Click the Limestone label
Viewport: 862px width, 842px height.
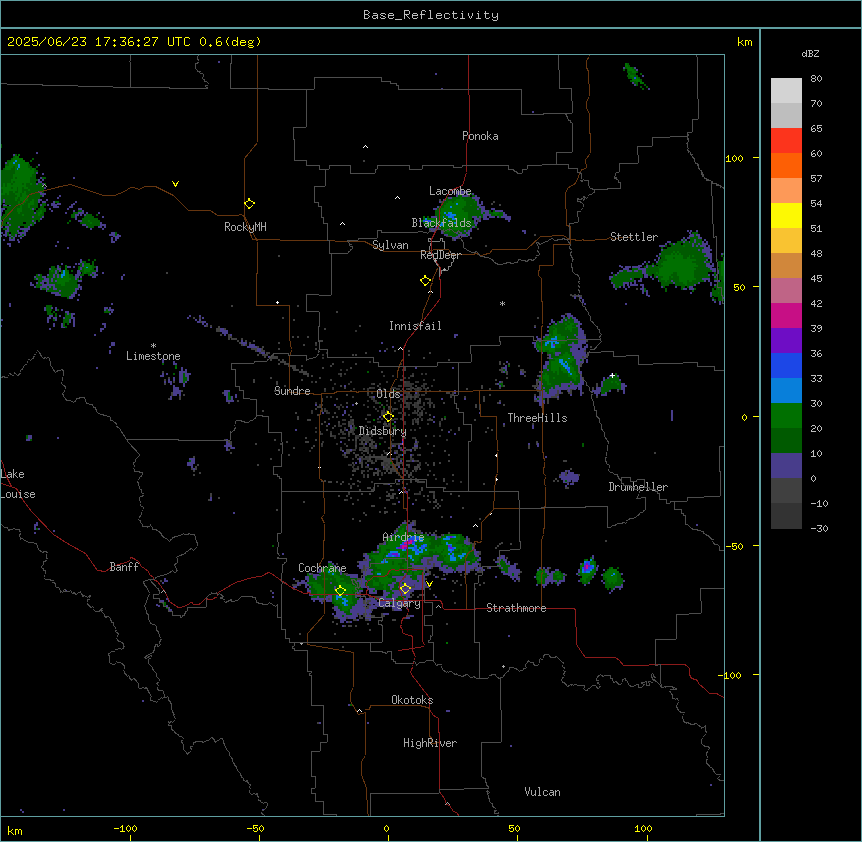[x=153, y=356]
